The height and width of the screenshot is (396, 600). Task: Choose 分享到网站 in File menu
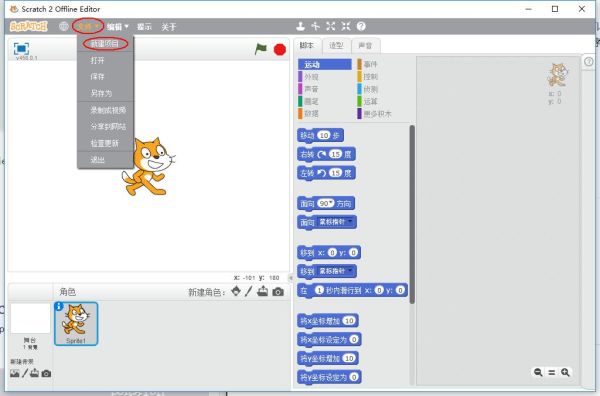pos(105,126)
